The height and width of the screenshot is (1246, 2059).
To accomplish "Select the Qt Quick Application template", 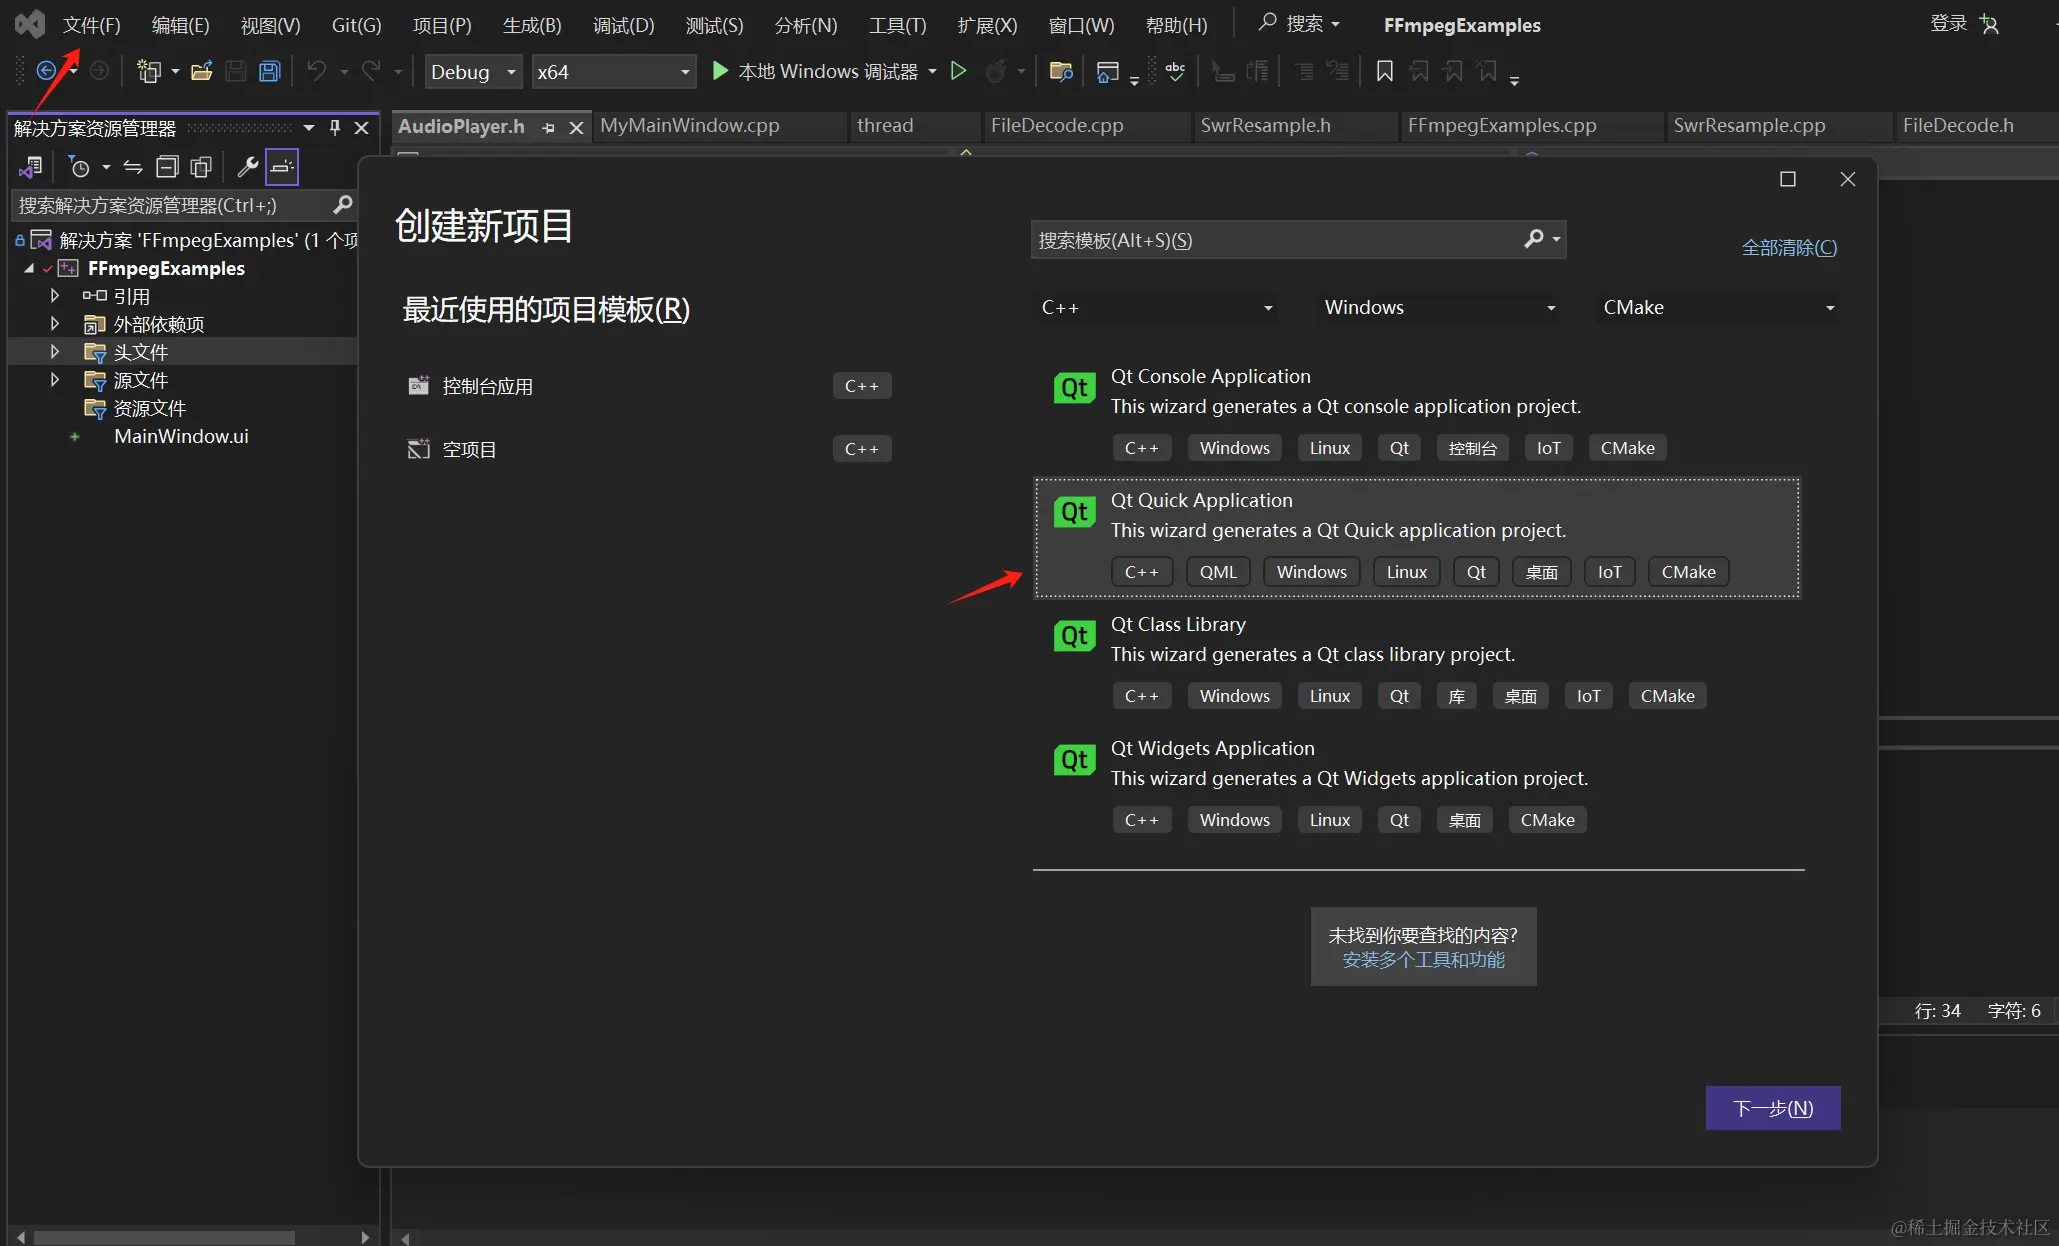I will [1418, 539].
